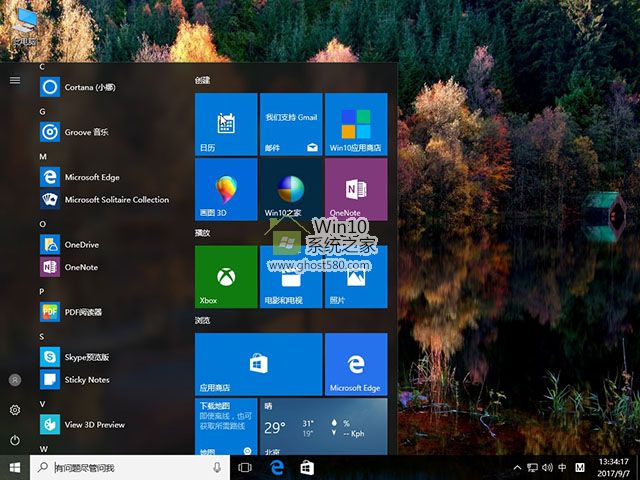
Task: Open the Microsoft Edge tile
Action: tap(356, 364)
